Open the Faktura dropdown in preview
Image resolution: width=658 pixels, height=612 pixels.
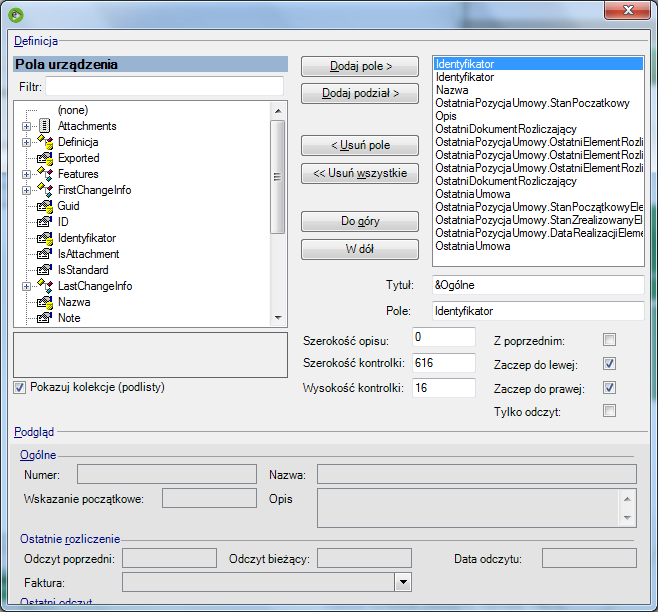pyautogui.click(x=403, y=582)
